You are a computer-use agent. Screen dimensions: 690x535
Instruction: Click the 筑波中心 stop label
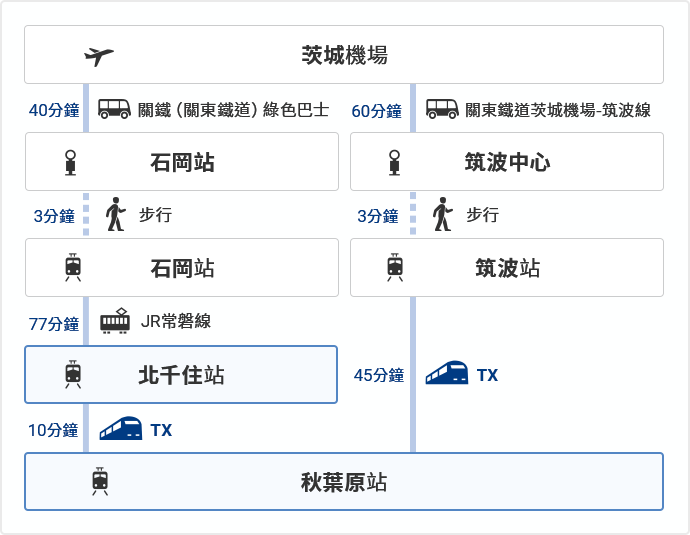[507, 162]
